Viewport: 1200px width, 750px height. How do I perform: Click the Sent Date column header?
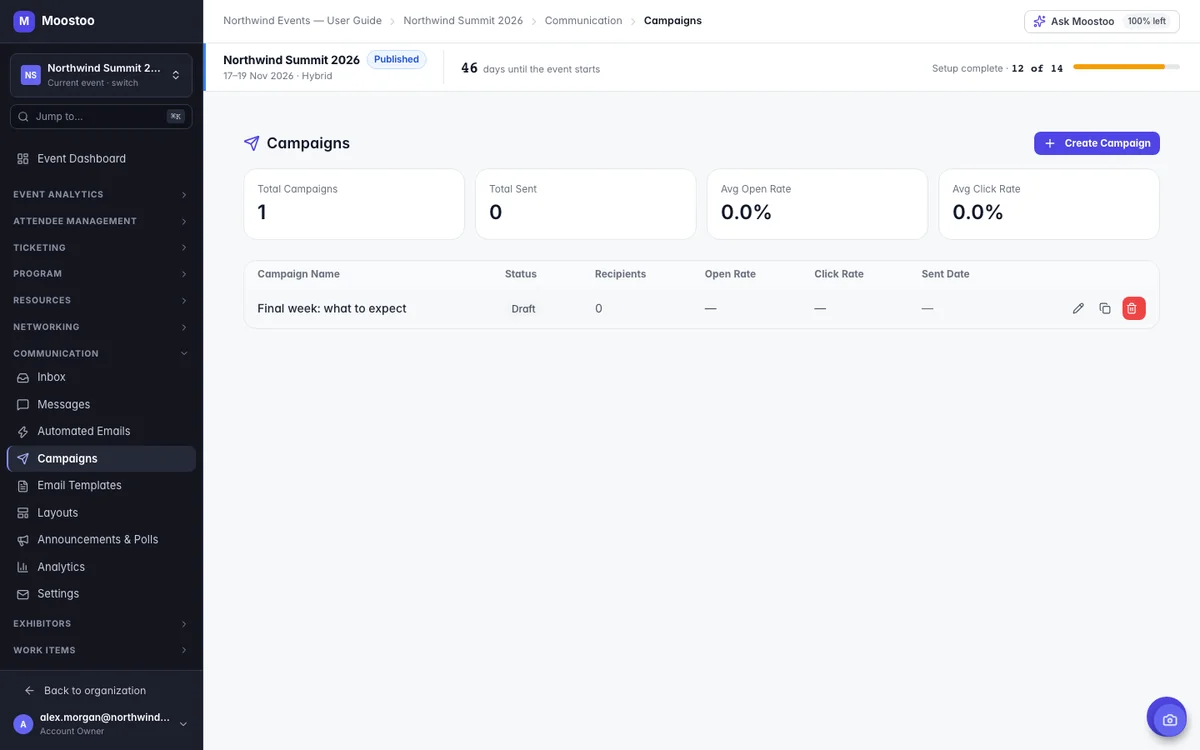pos(945,274)
